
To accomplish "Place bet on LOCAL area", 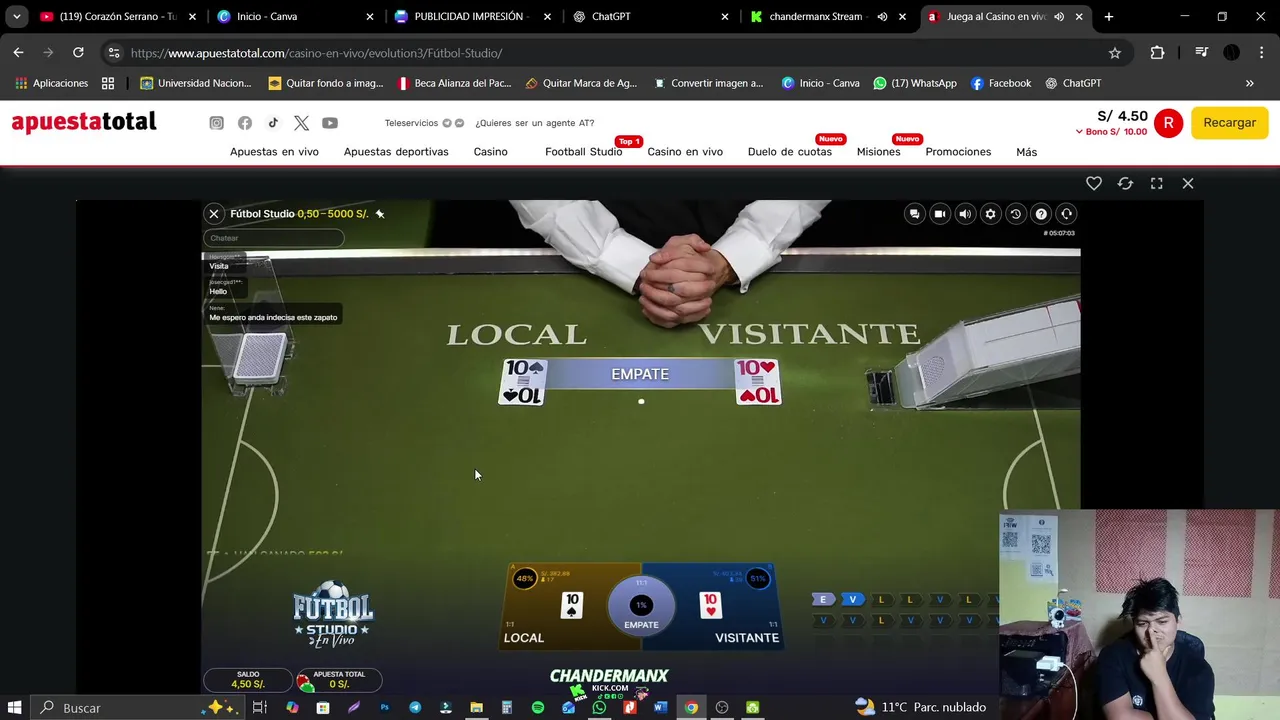I will [x=555, y=606].
